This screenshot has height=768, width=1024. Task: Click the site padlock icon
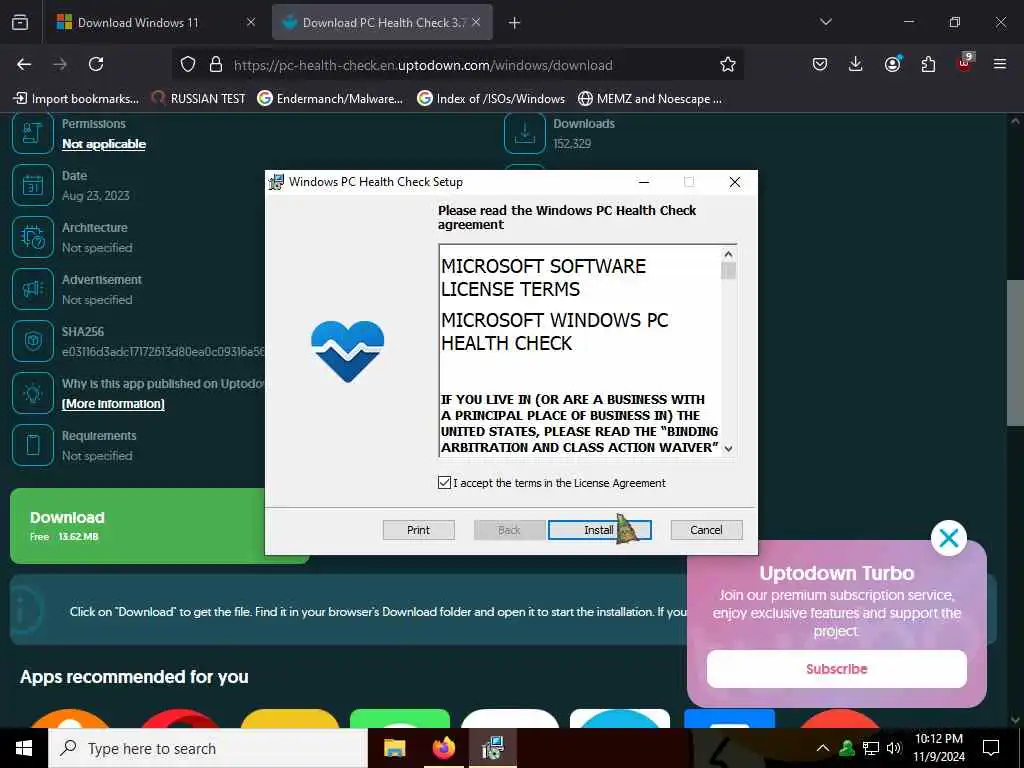pos(216,64)
